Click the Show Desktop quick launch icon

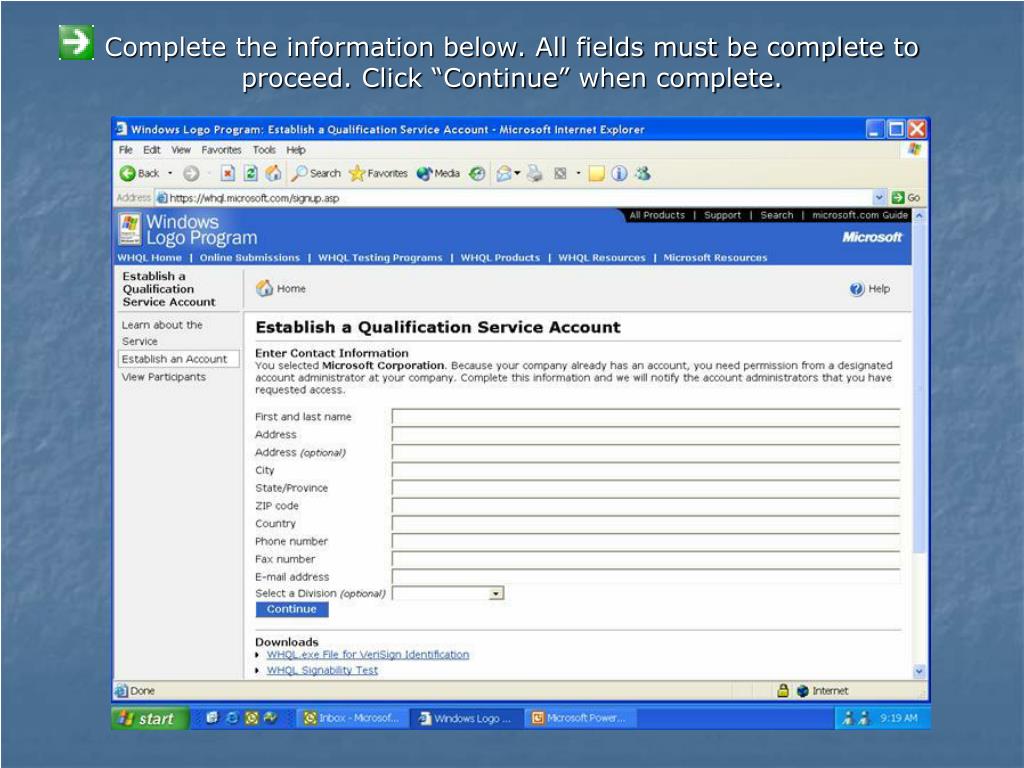pyautogui.click(x=212, y=718)
